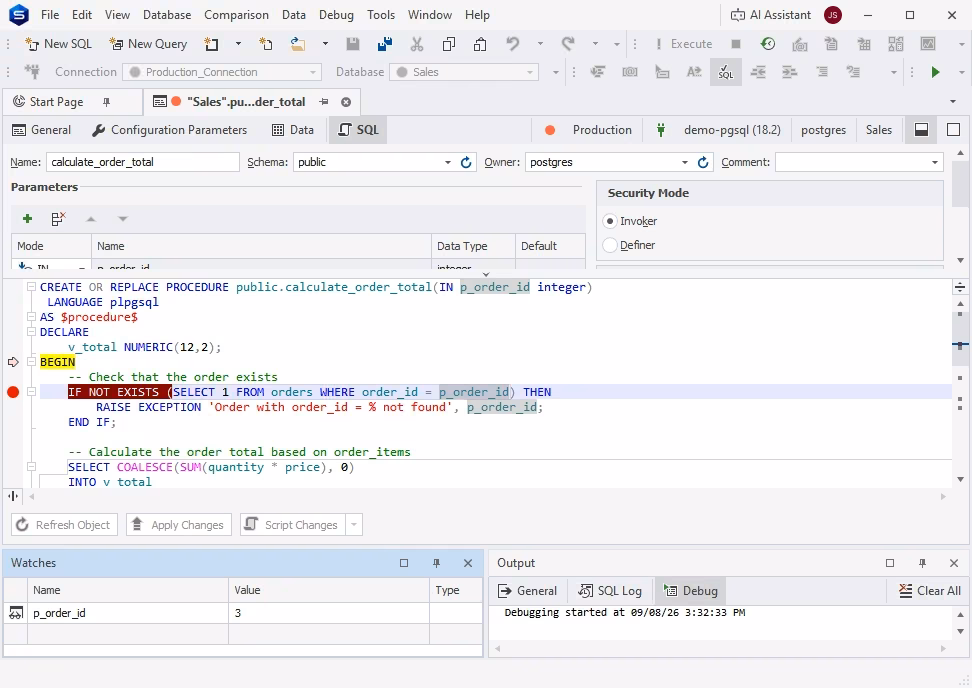972x688 pixels.
Task: Refresh the Schema list with the reload icon
Action: [x=466, y=162]
